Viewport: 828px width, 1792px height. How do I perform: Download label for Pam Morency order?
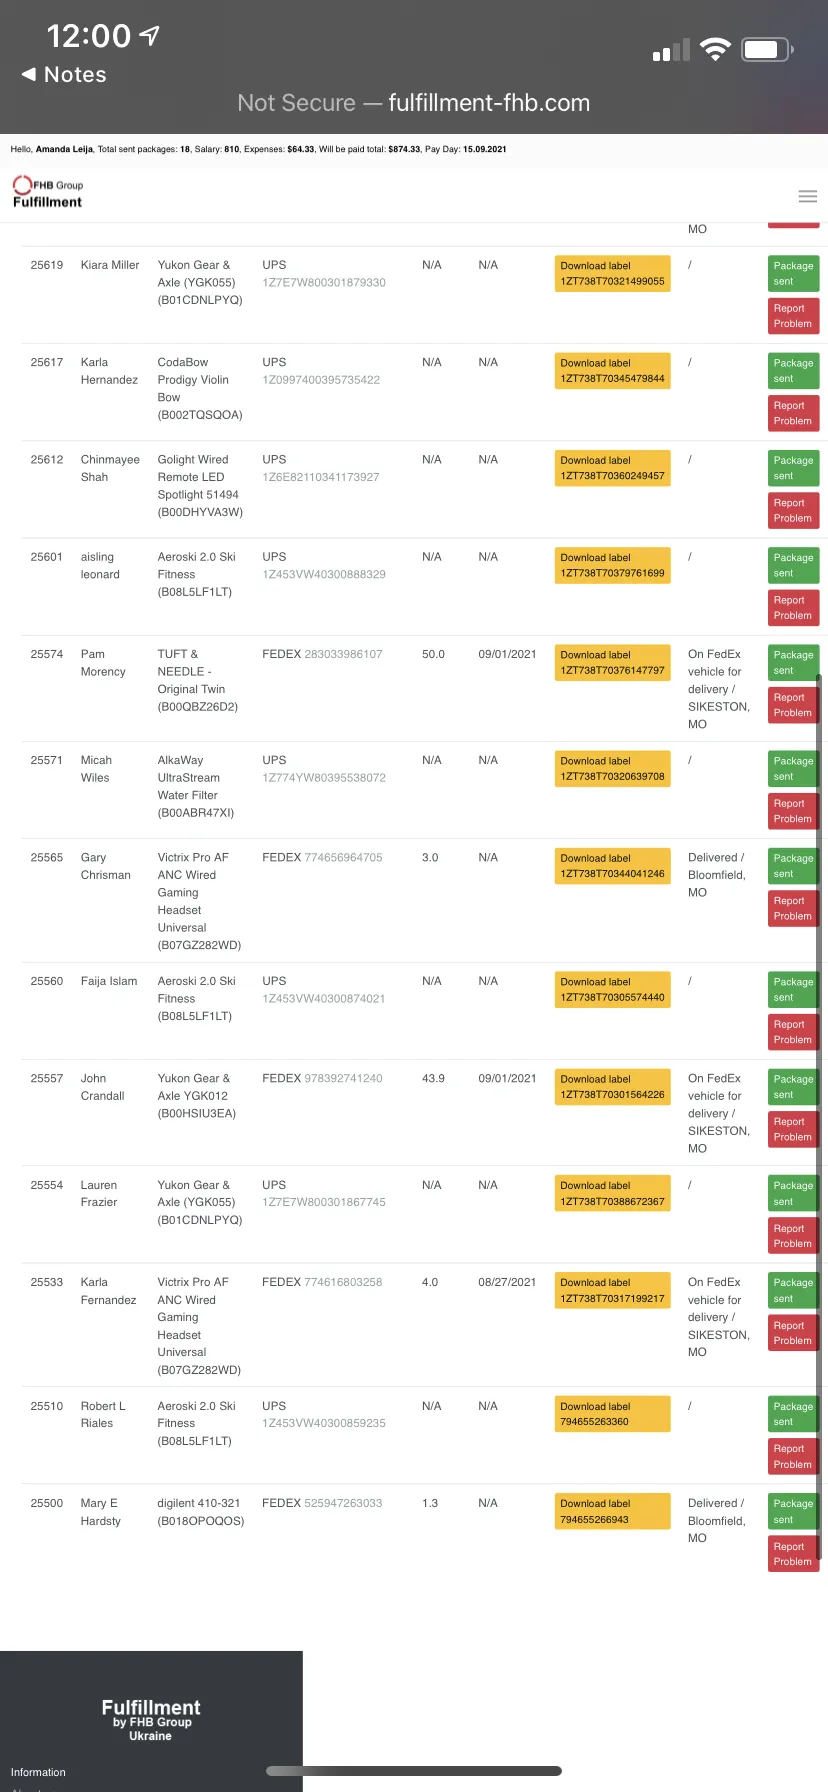pyautogui.click(x=612, y=663)
